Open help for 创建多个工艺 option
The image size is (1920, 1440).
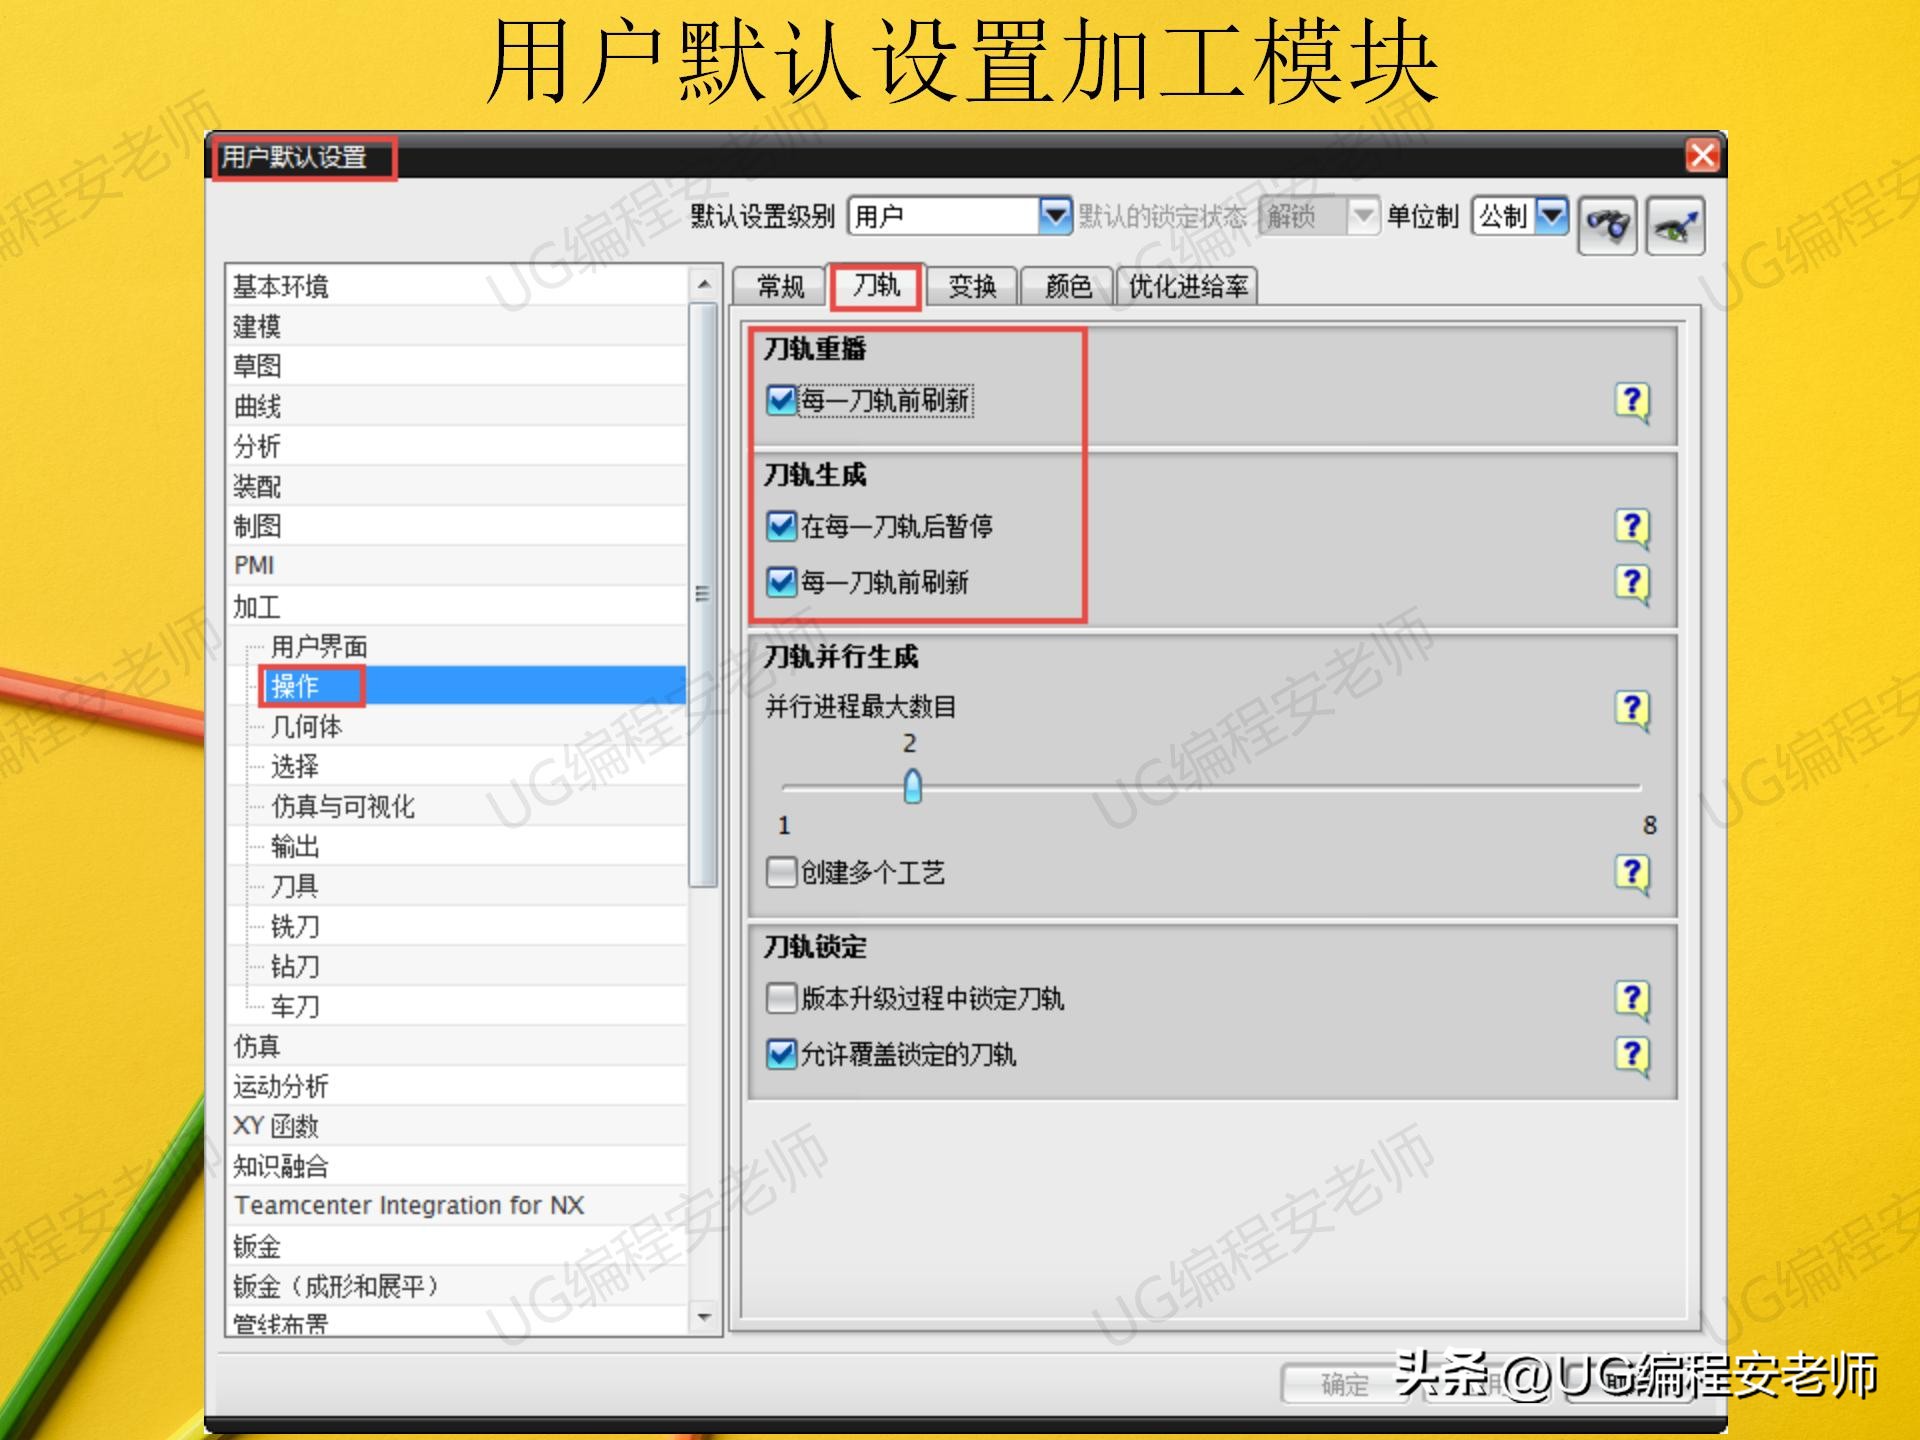pyautogui.click(x=1632, y=872)
